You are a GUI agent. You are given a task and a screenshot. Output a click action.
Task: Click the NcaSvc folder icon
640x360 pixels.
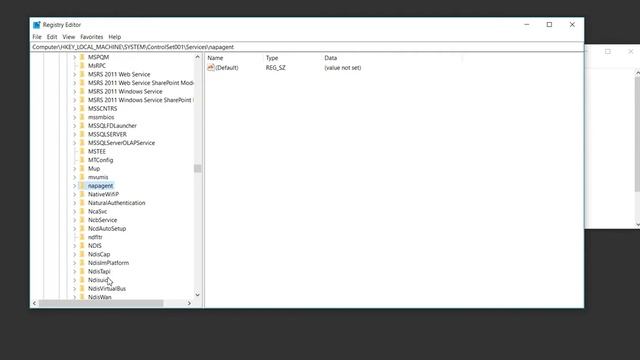click(x=82, y=211)
